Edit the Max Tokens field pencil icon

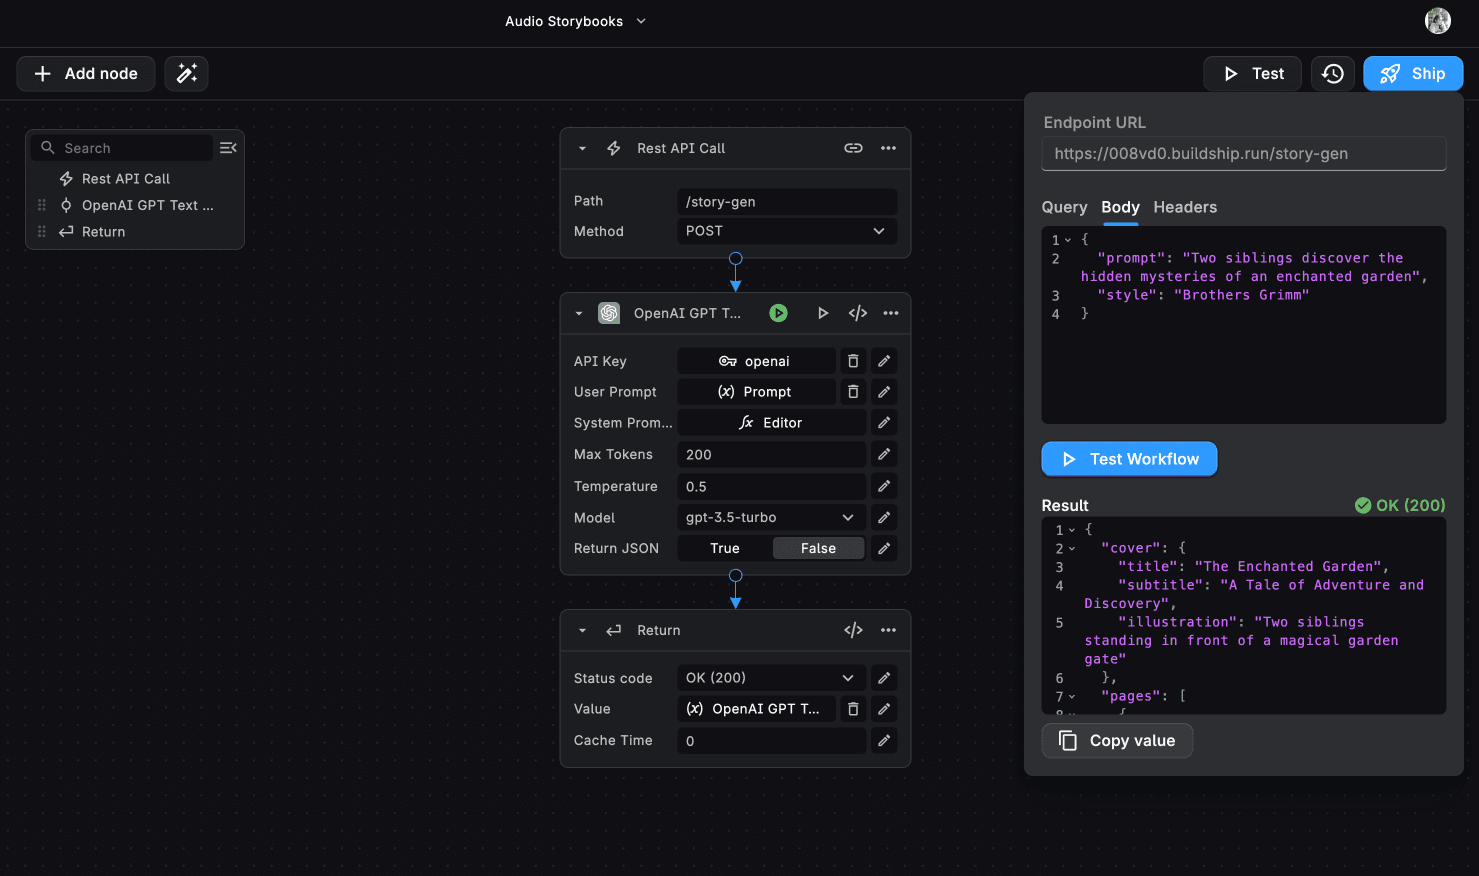click(884, 454)
